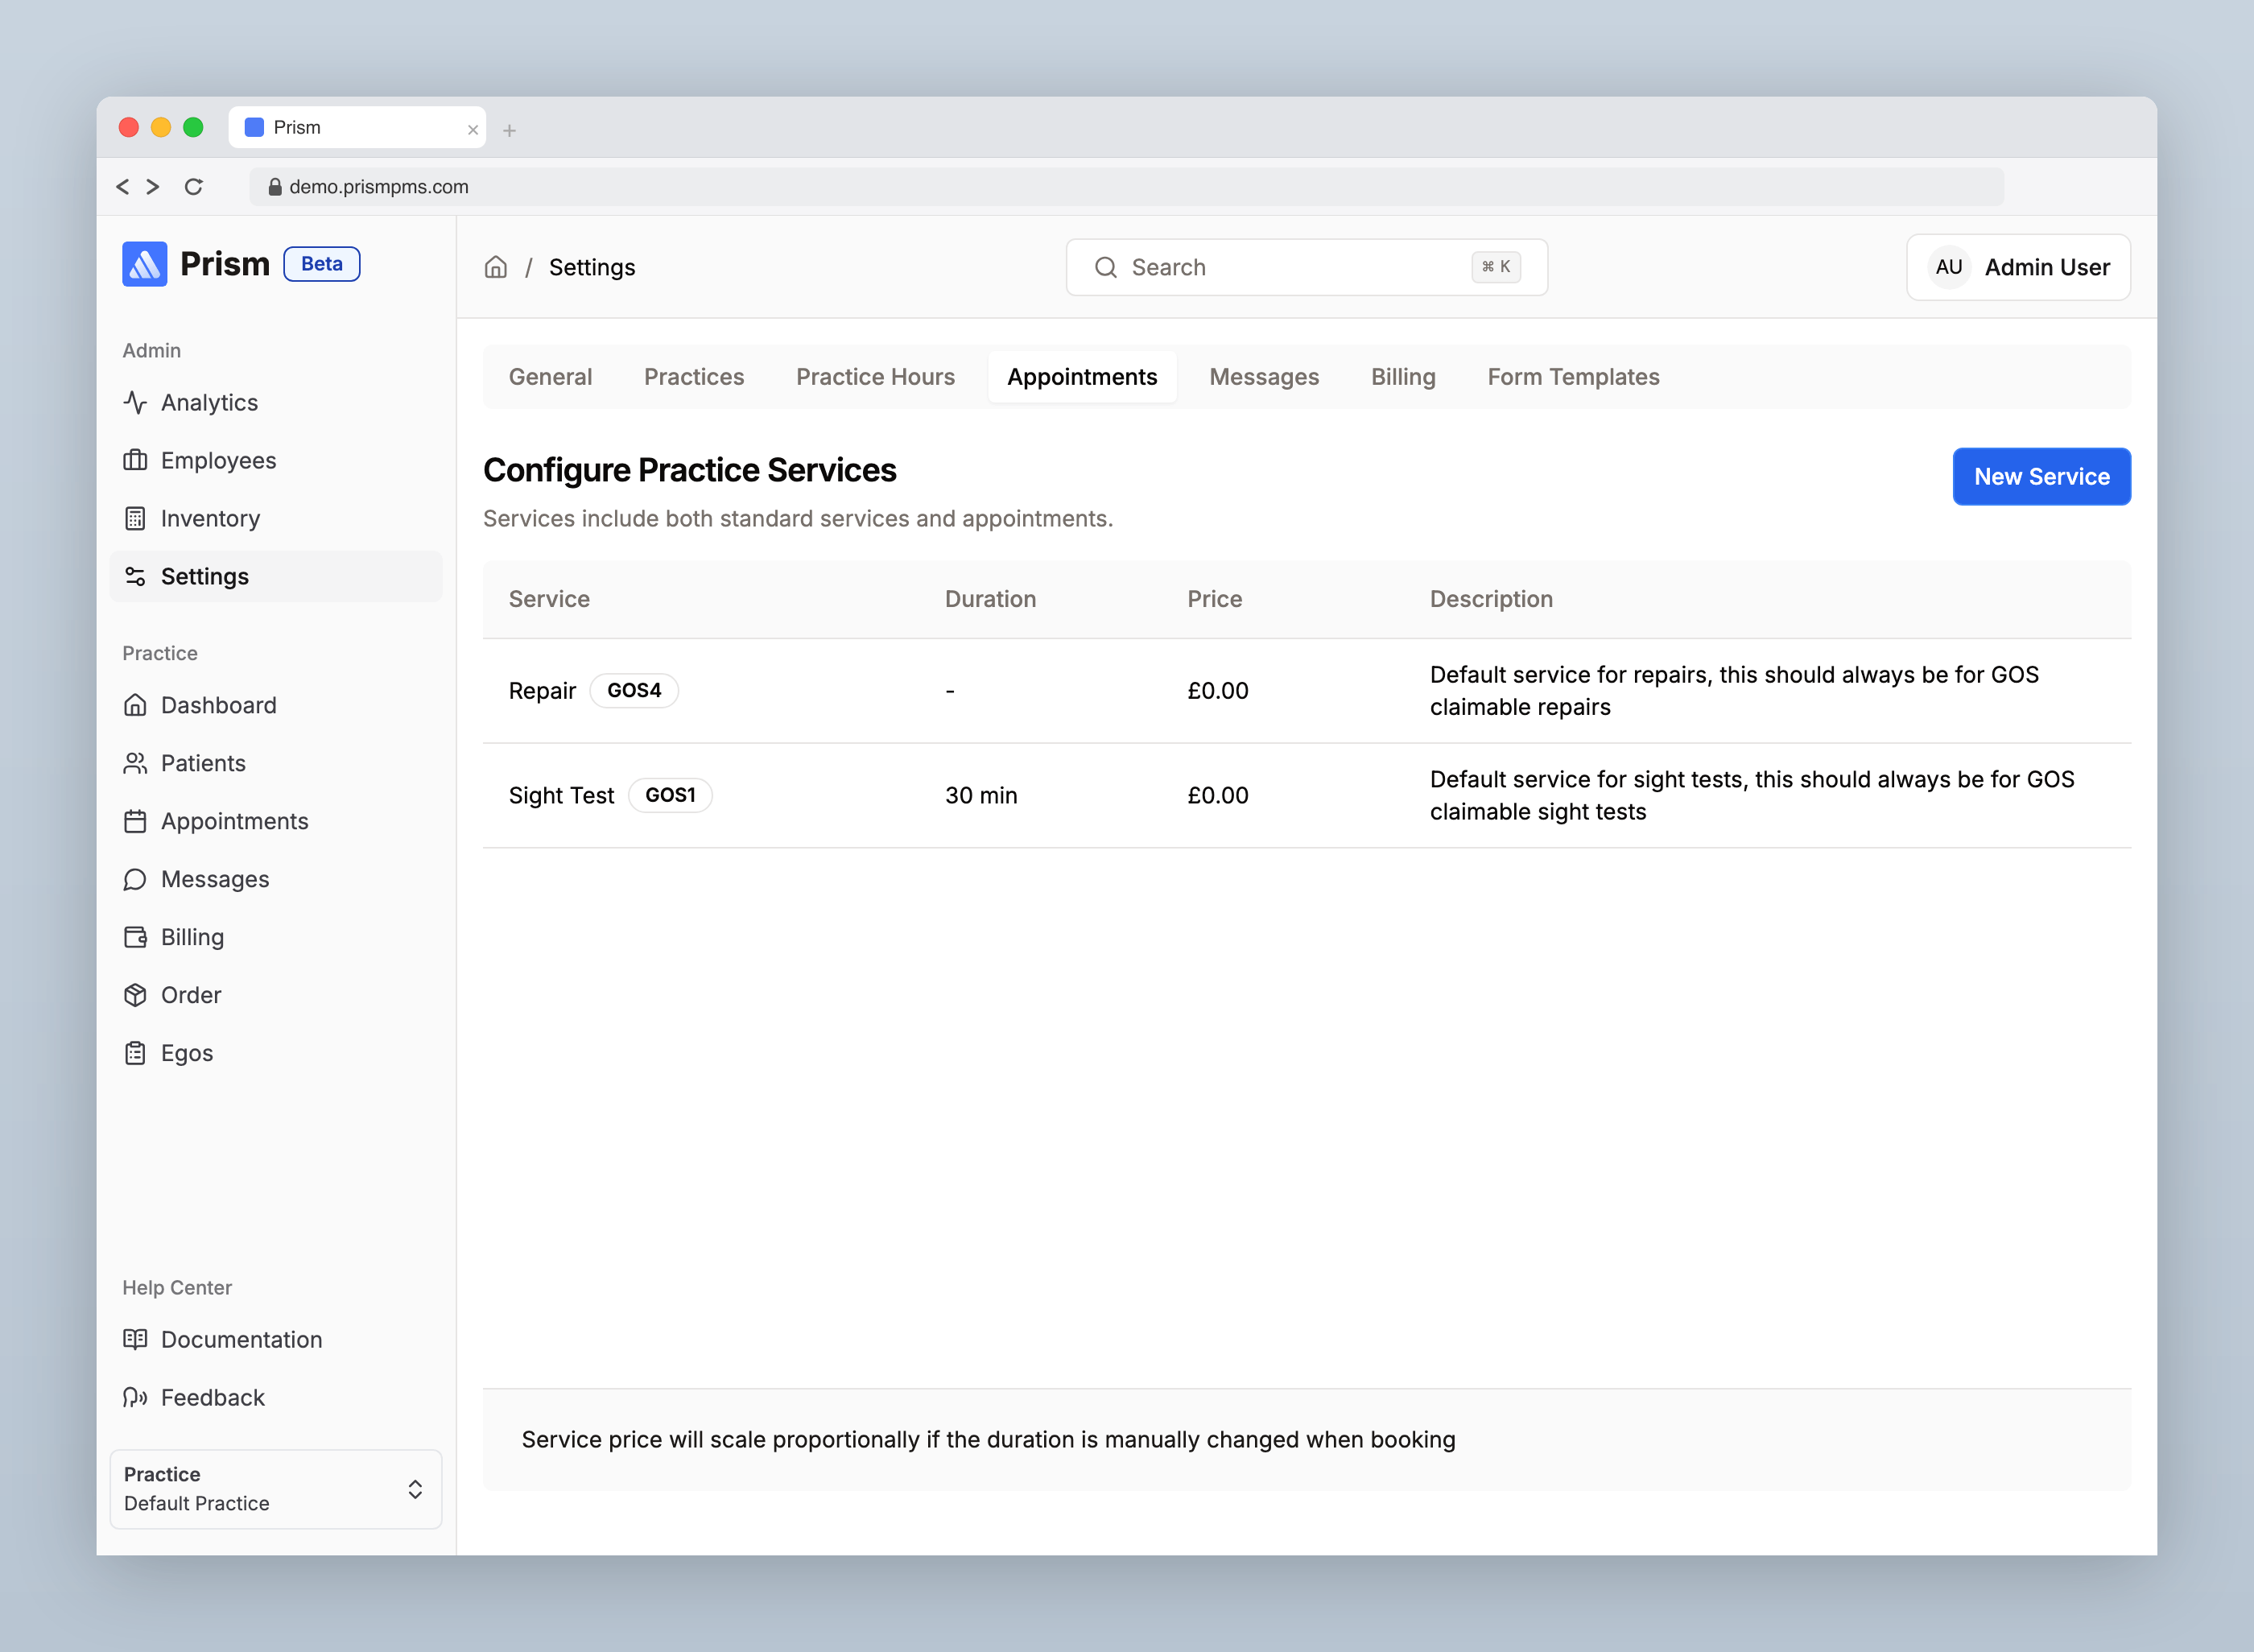Switch to the Form Templates tab
The width and height of the screenshot is (2254, 1652).
click(1572, 377)
